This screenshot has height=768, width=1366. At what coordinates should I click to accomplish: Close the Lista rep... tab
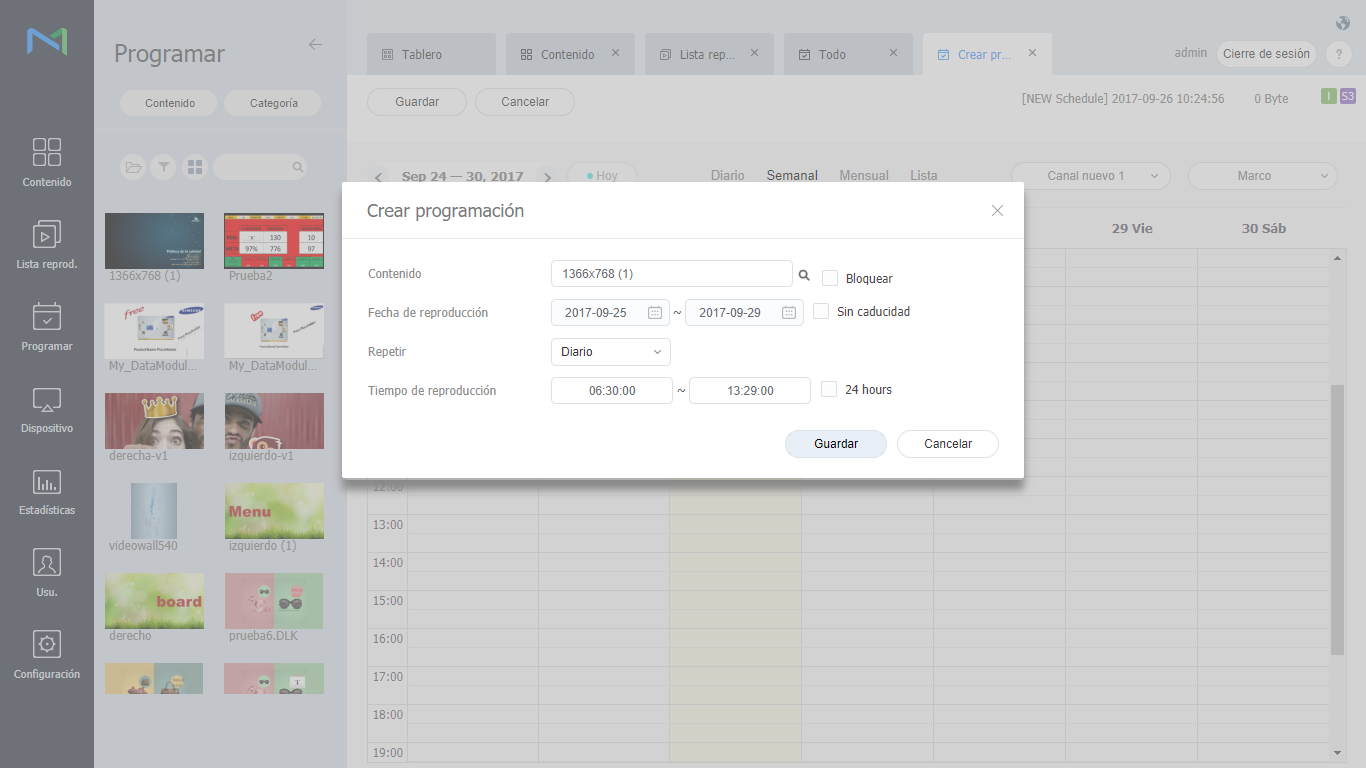[754, 53]
